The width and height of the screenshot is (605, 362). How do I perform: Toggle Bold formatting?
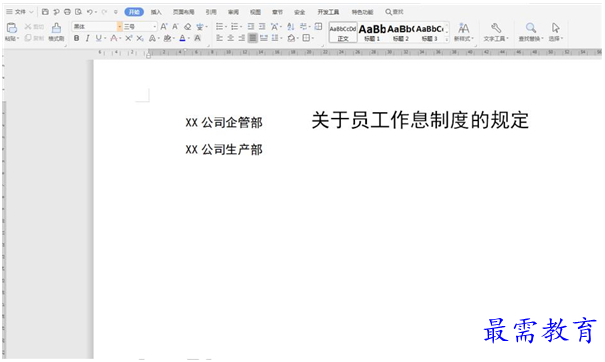[x=76, y=38]
